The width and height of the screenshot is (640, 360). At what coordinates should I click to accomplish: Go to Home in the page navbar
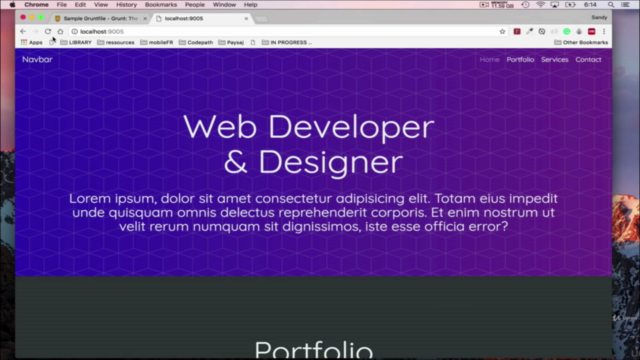click(x=489, y=60)
